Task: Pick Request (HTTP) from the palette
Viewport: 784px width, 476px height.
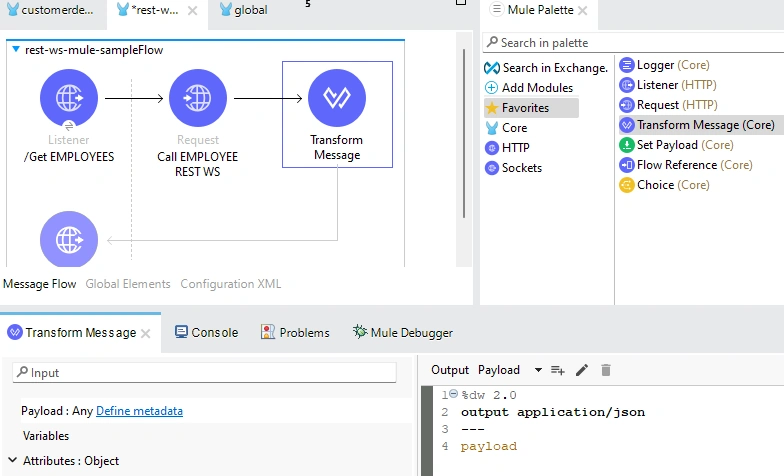Action: click(668, 104)
